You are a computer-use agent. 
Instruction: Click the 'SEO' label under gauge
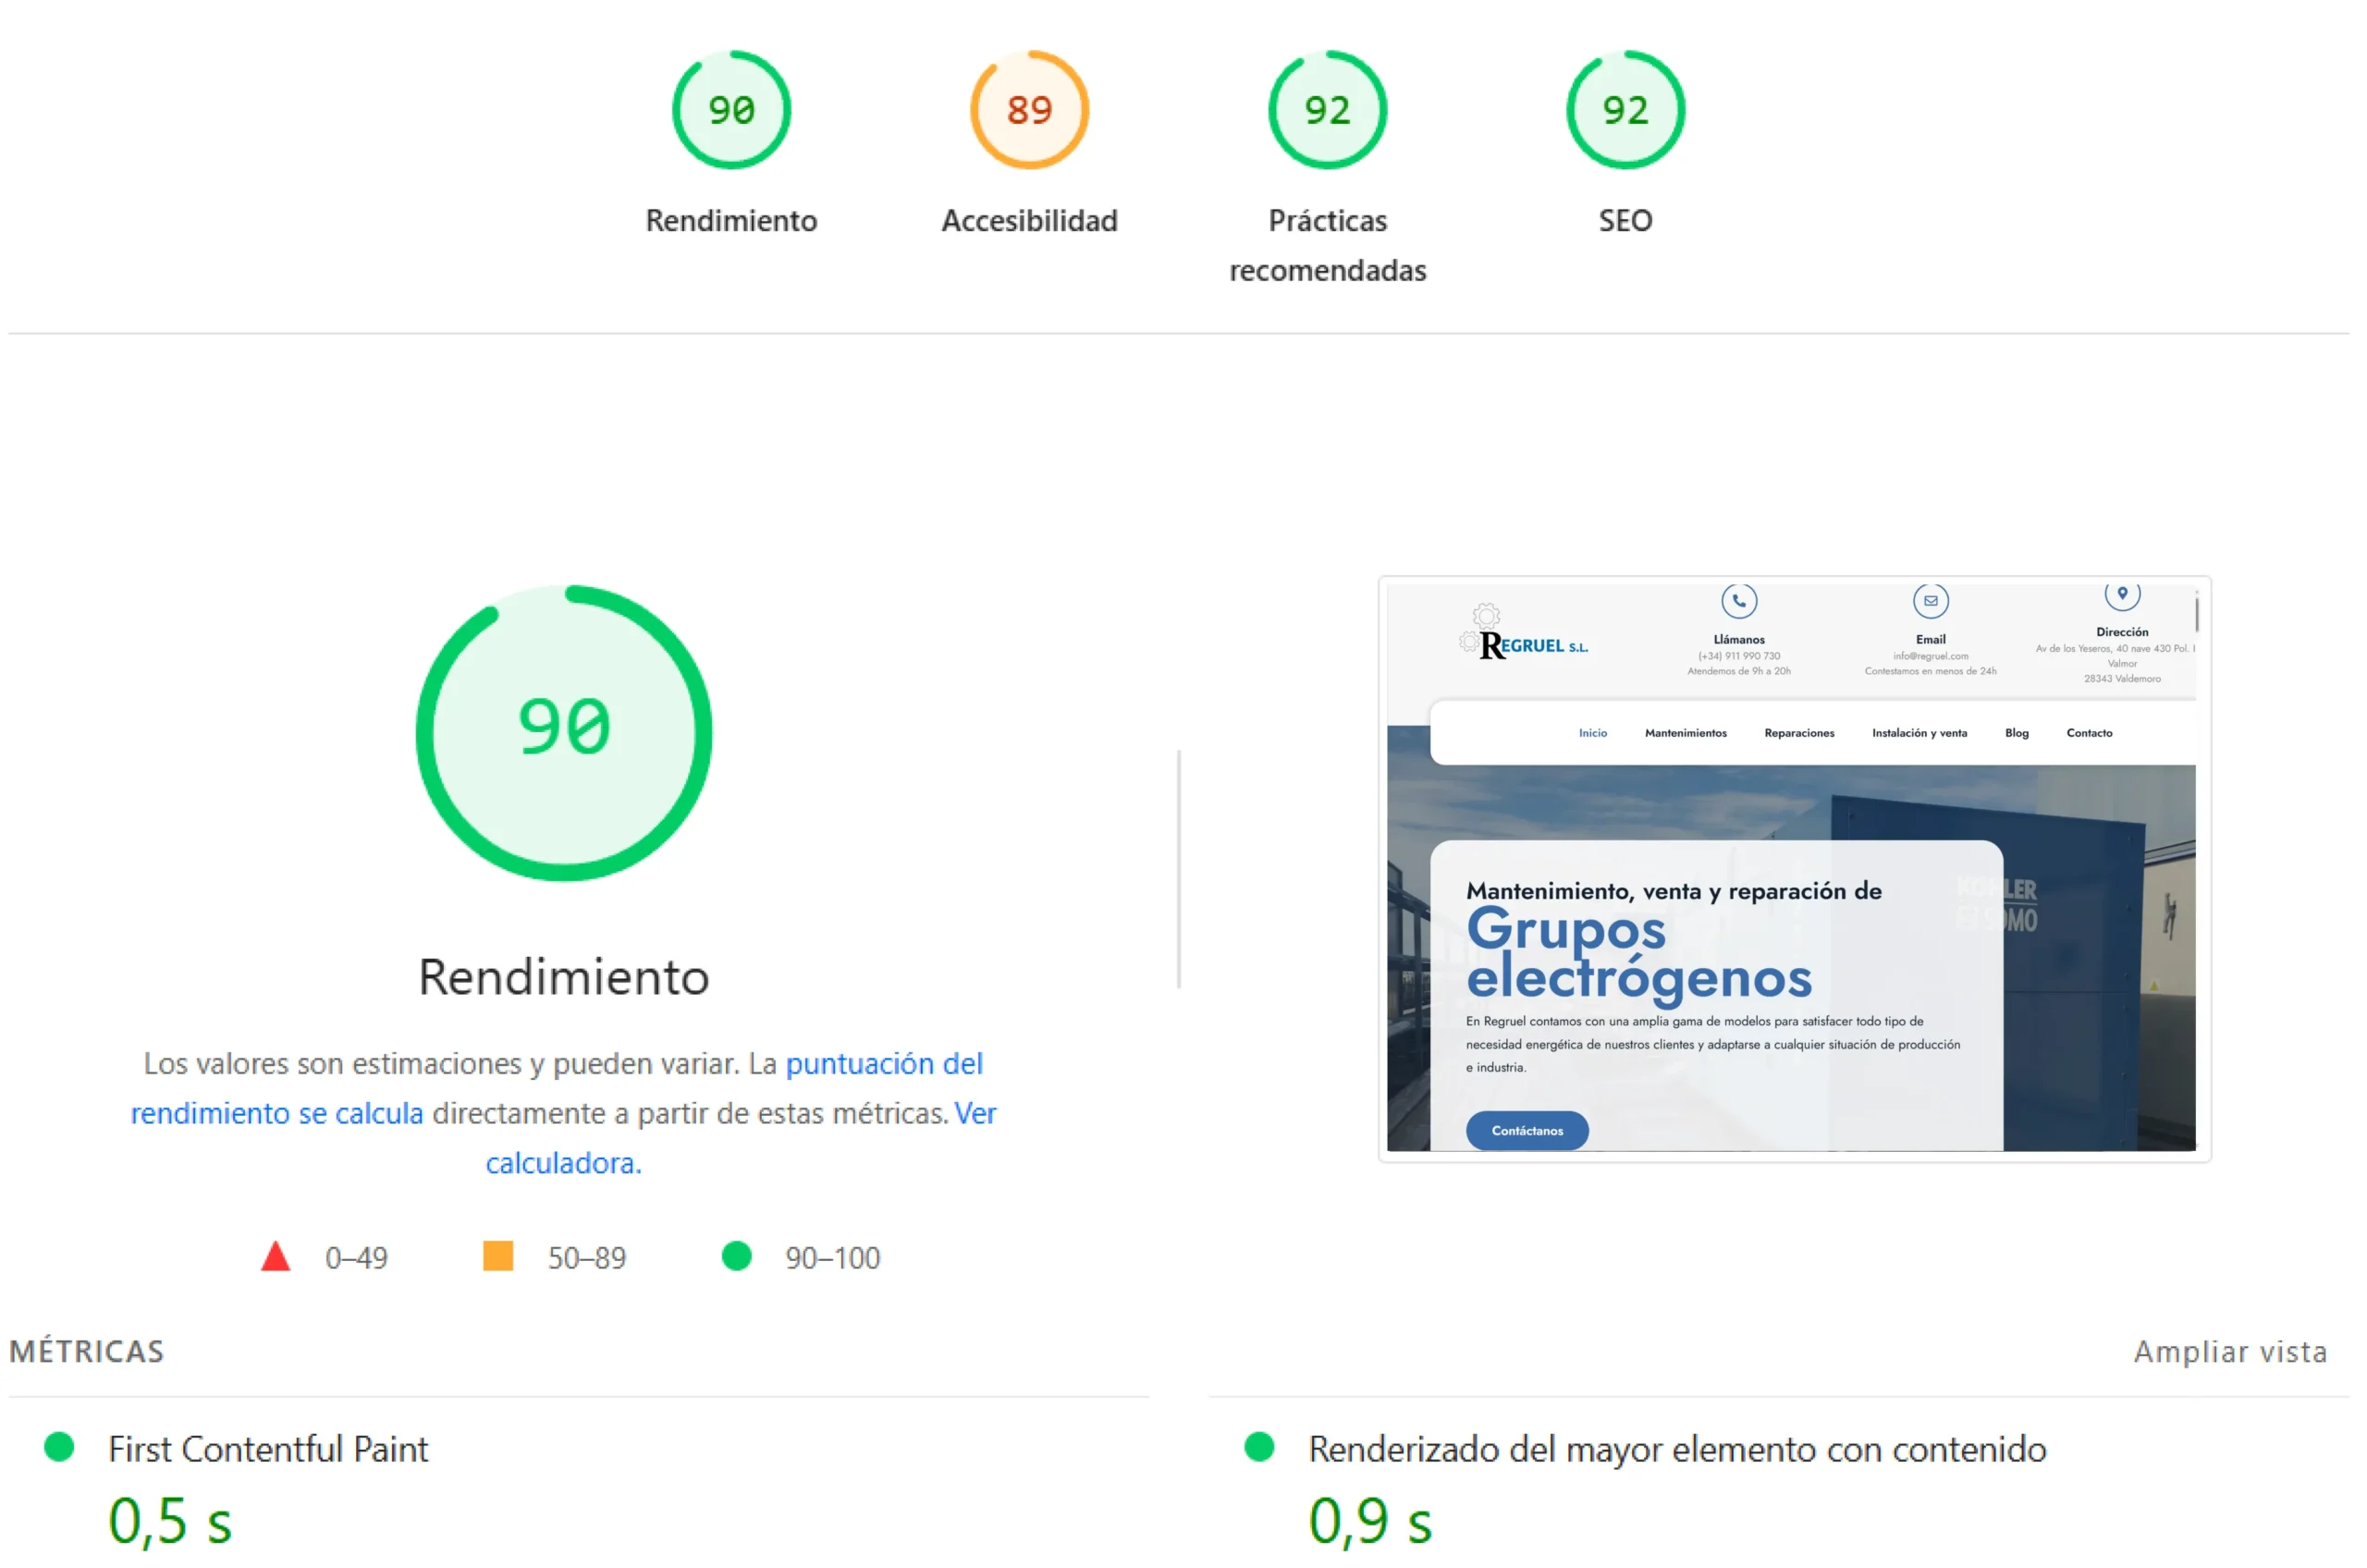coord(1625,220)
